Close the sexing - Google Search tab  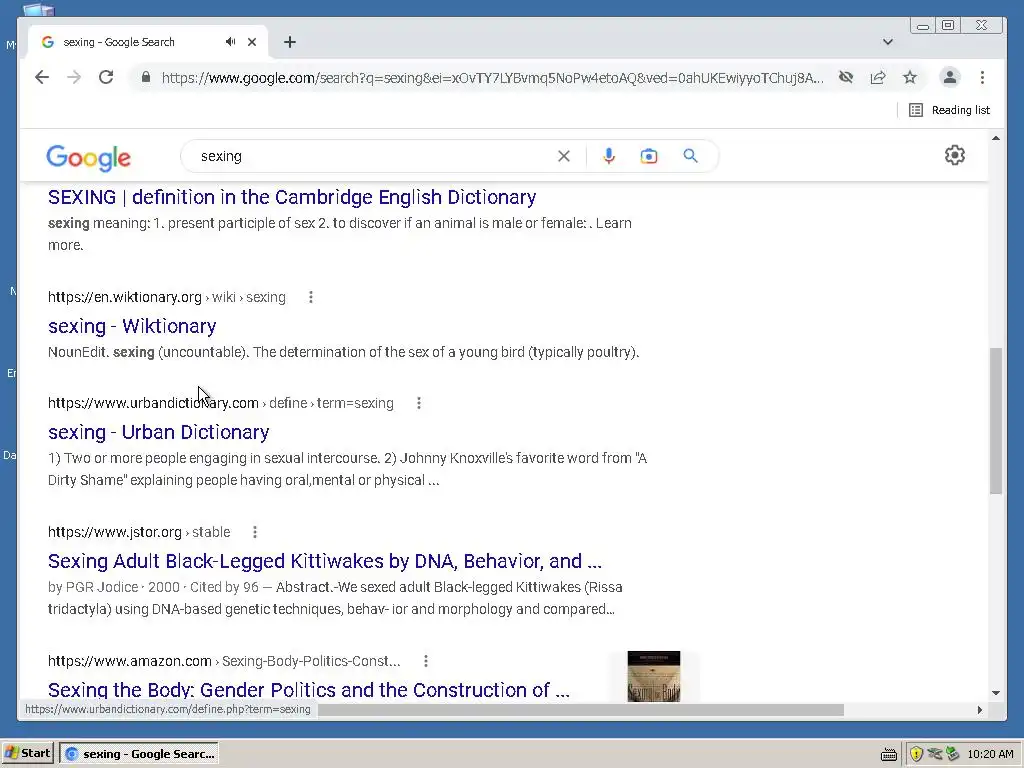coord(252,42)
